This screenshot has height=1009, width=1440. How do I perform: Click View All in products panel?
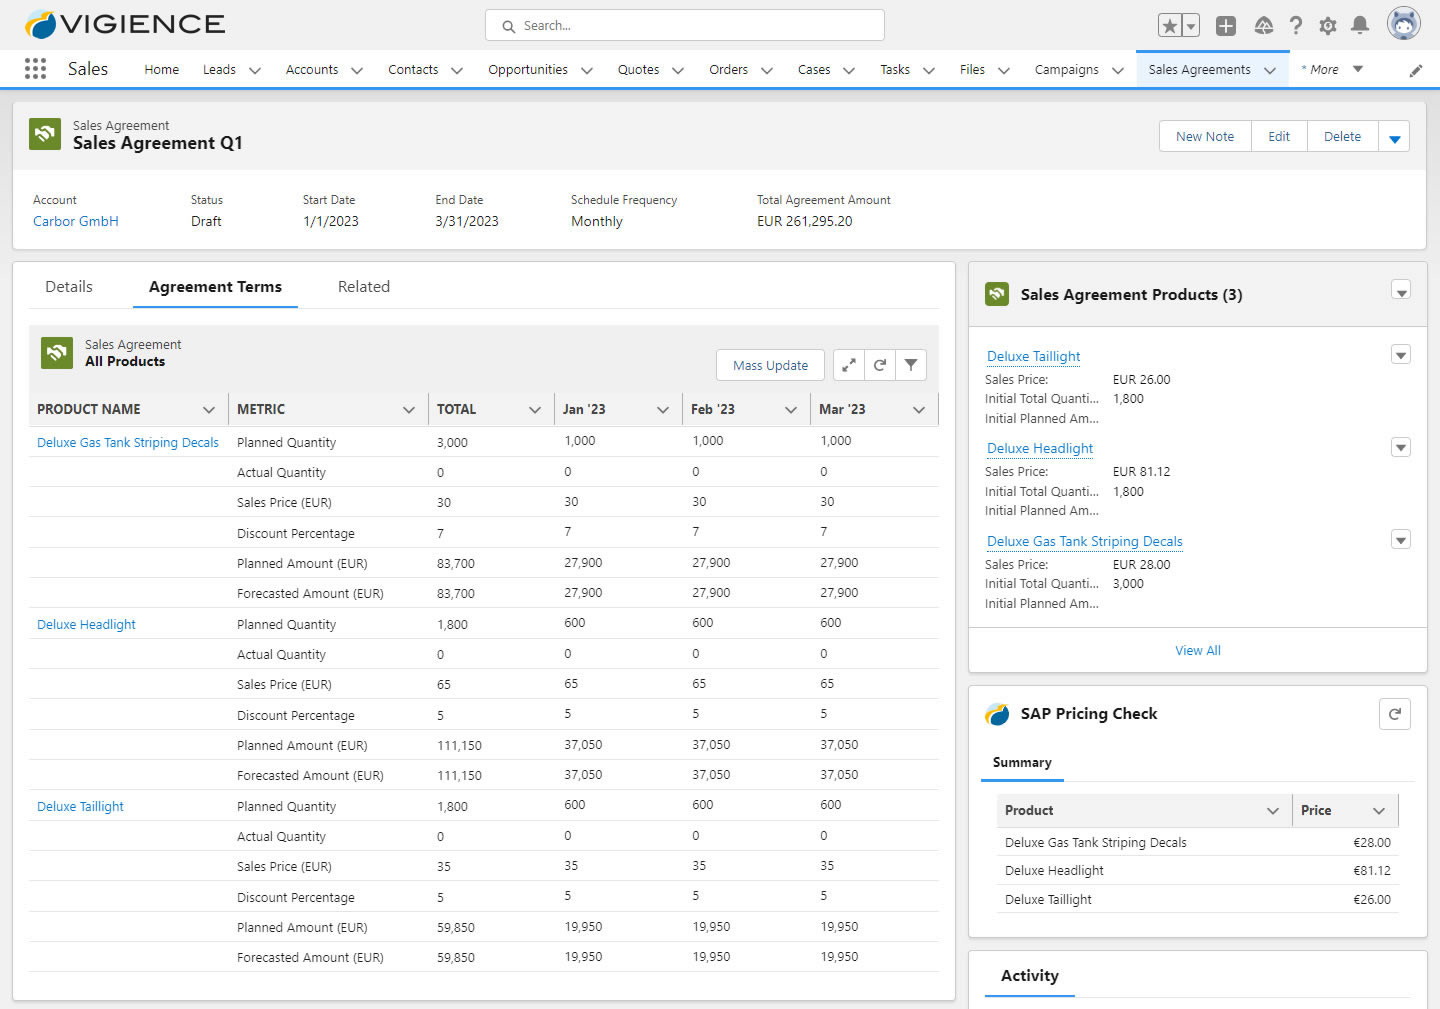1198,650
